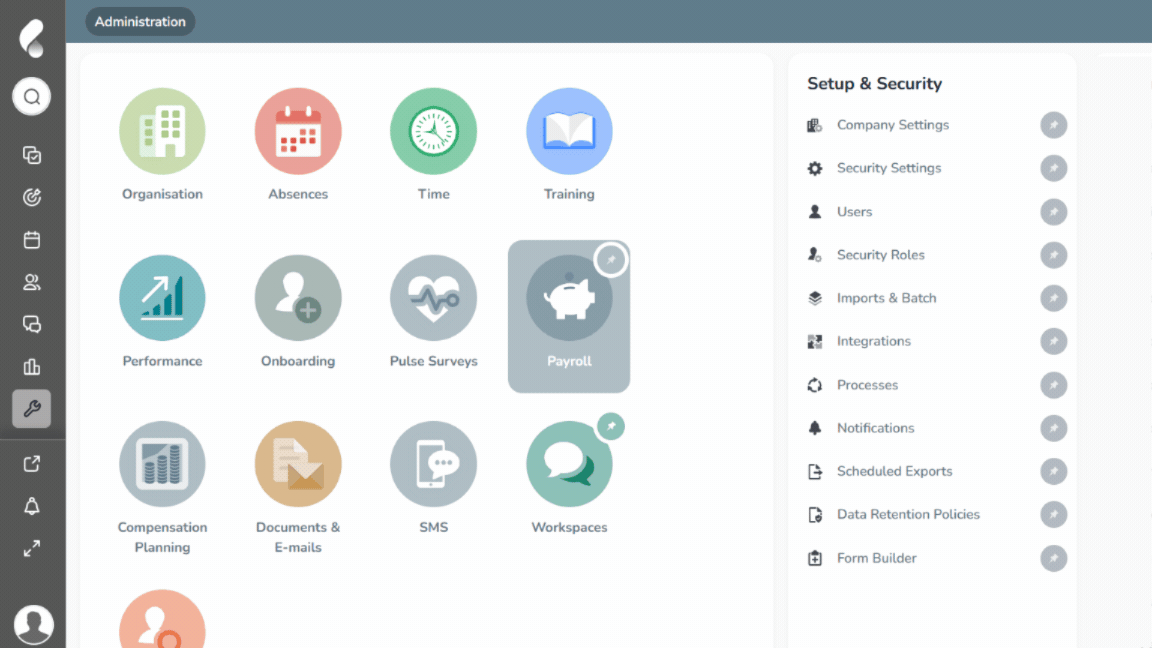Open the Time clock module
This screenshot has height=648, width=1152.
click(x=433, y=132)
